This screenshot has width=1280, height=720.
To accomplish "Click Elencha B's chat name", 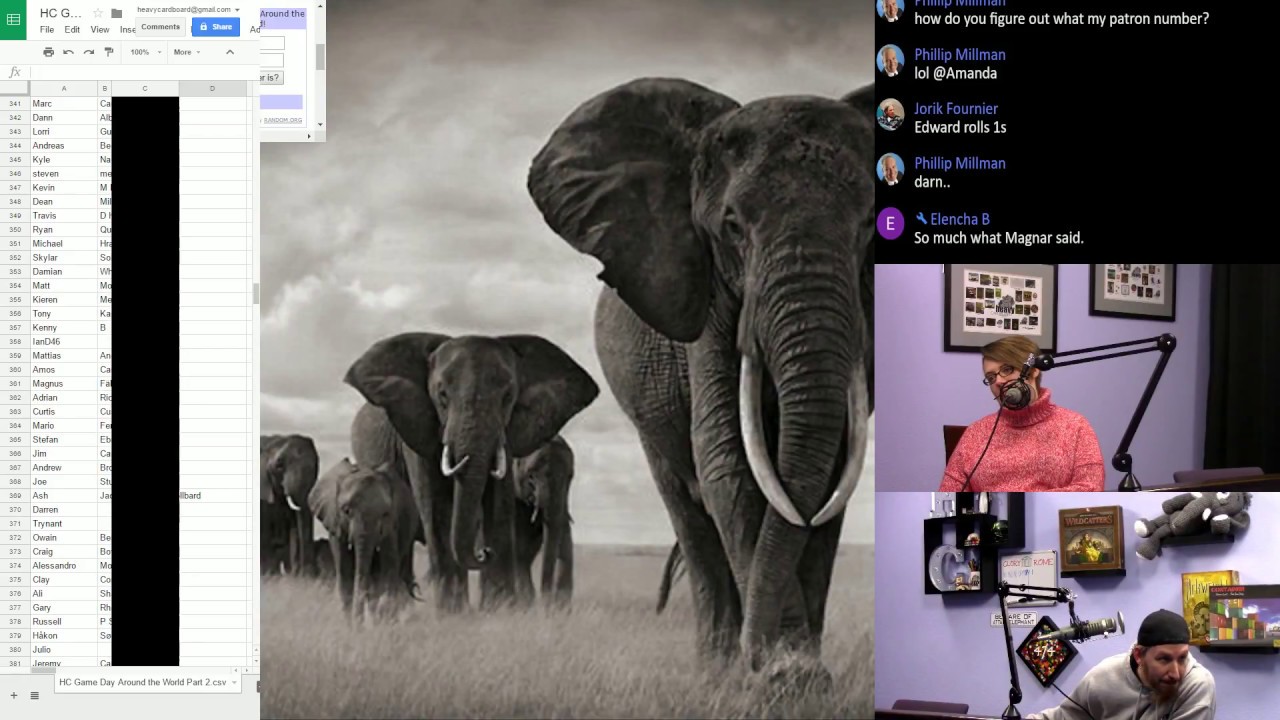I will click(x=959, y=219).
